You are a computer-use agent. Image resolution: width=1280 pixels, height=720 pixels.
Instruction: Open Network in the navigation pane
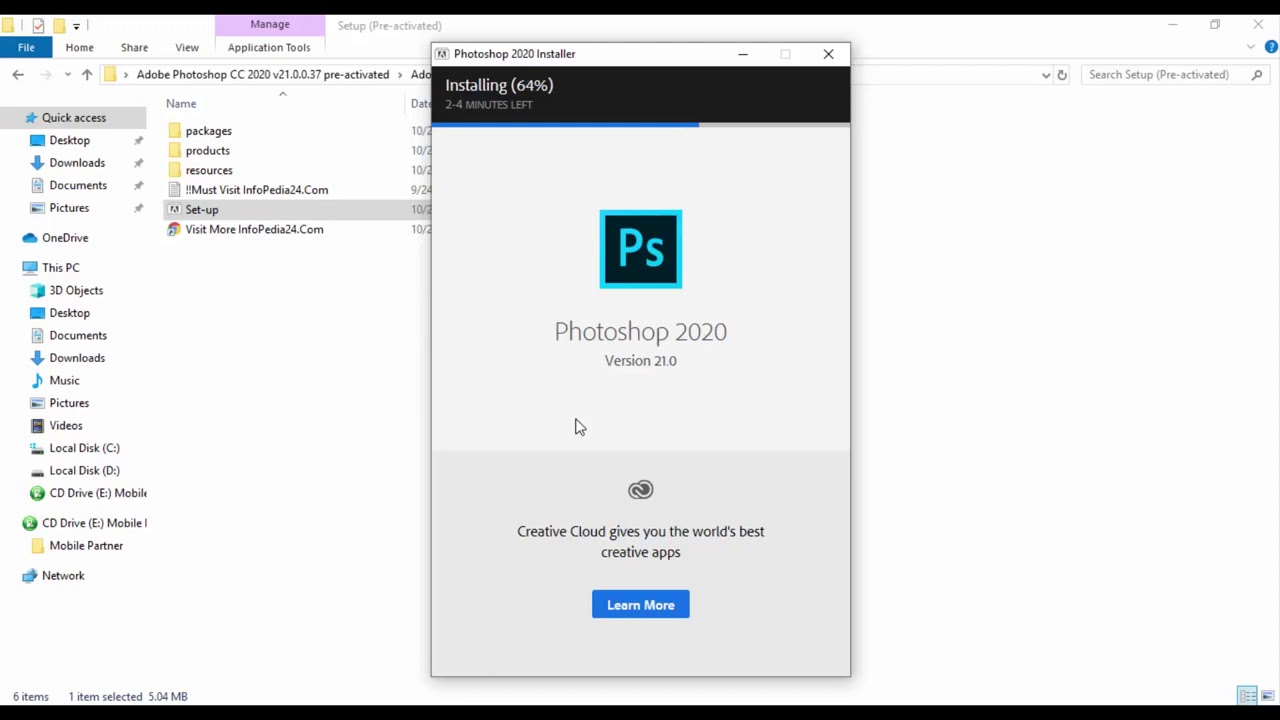pos(63,576)
